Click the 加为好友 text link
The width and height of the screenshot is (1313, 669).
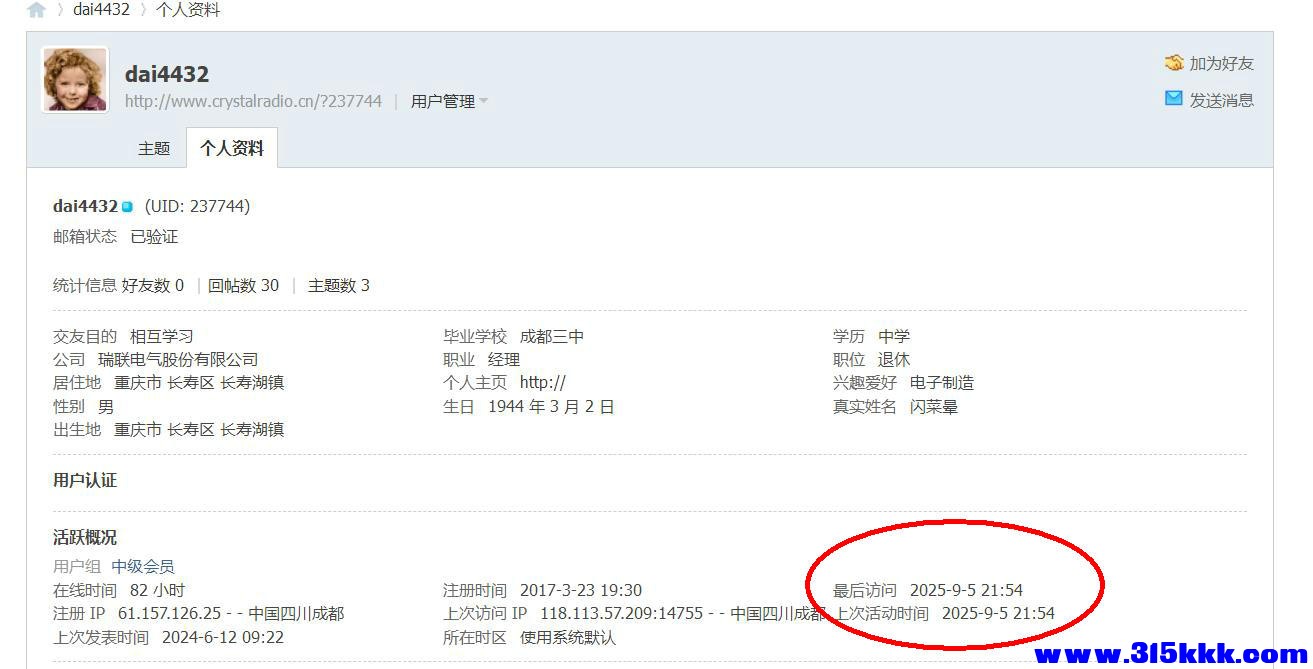(1221, 64)
